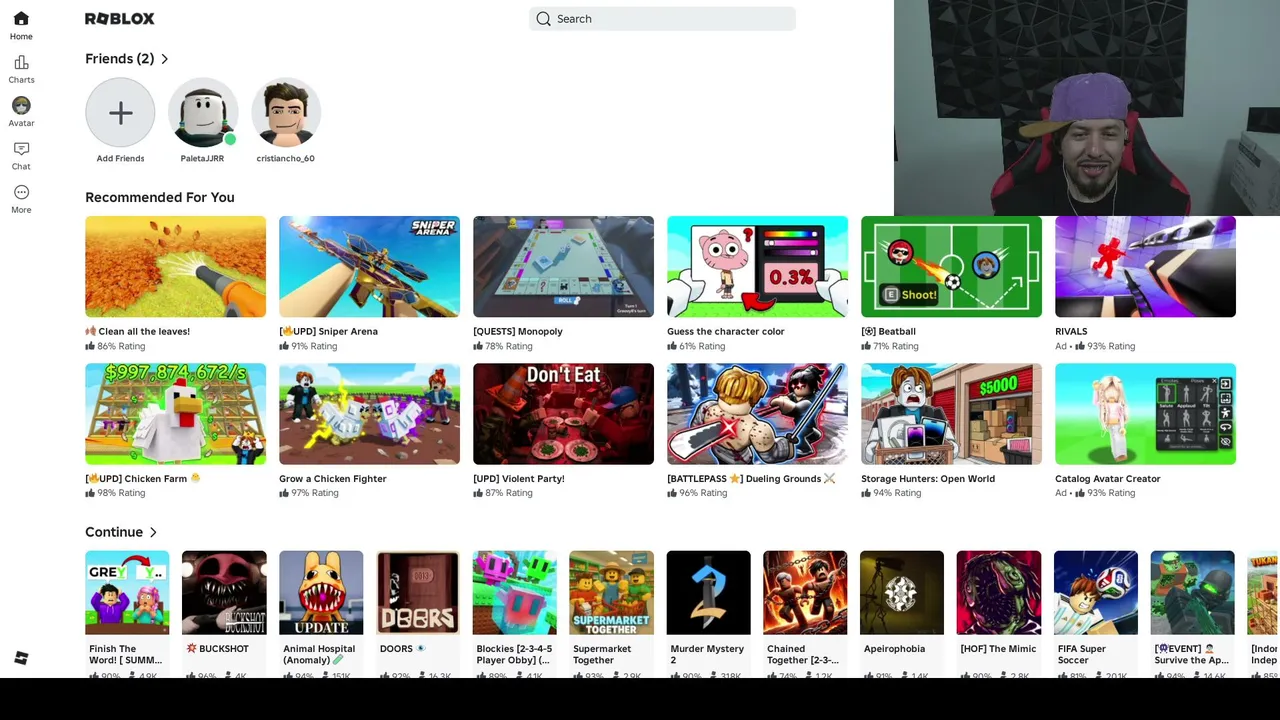Open Sniper Arena game thumbnail
1280x720 pixels.
pyautogui.click(x=369, y=266)
